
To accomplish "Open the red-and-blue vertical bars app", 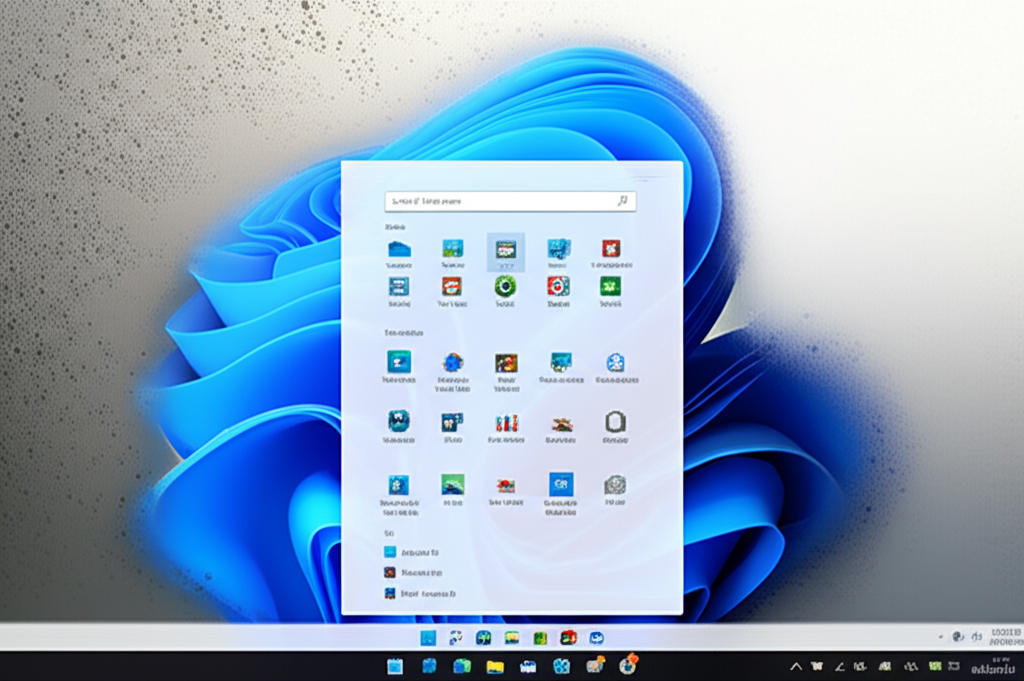I will click(x=506, y=422).
